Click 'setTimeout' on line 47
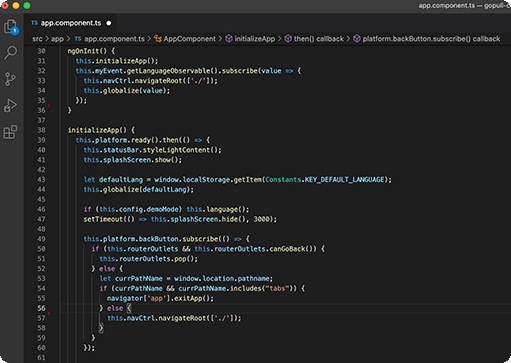Screen dimensions: 511x363 [103, 219]
